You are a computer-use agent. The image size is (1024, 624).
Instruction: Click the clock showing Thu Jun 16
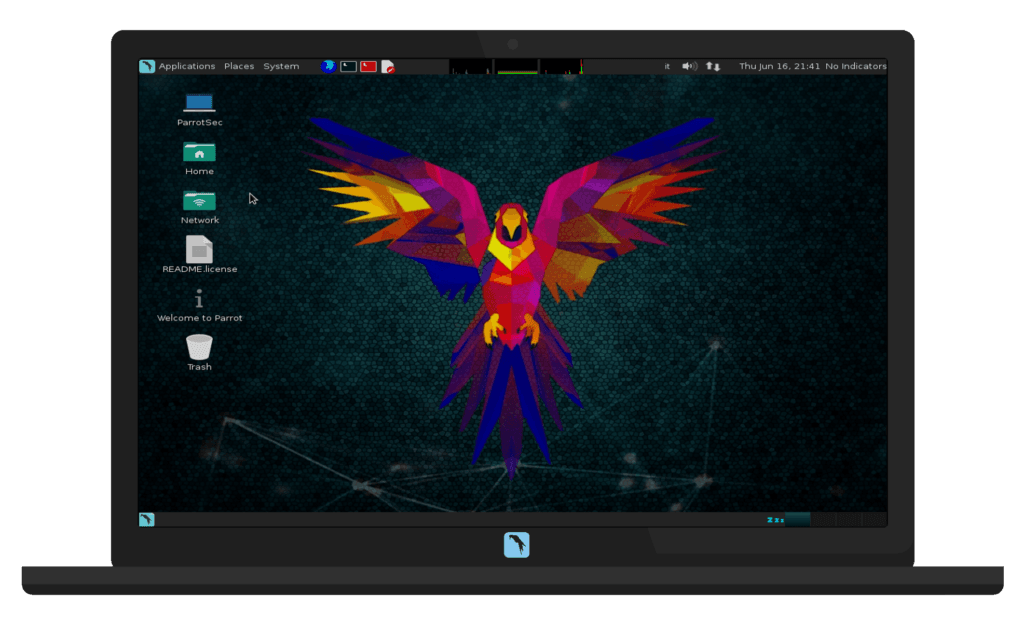778,66
